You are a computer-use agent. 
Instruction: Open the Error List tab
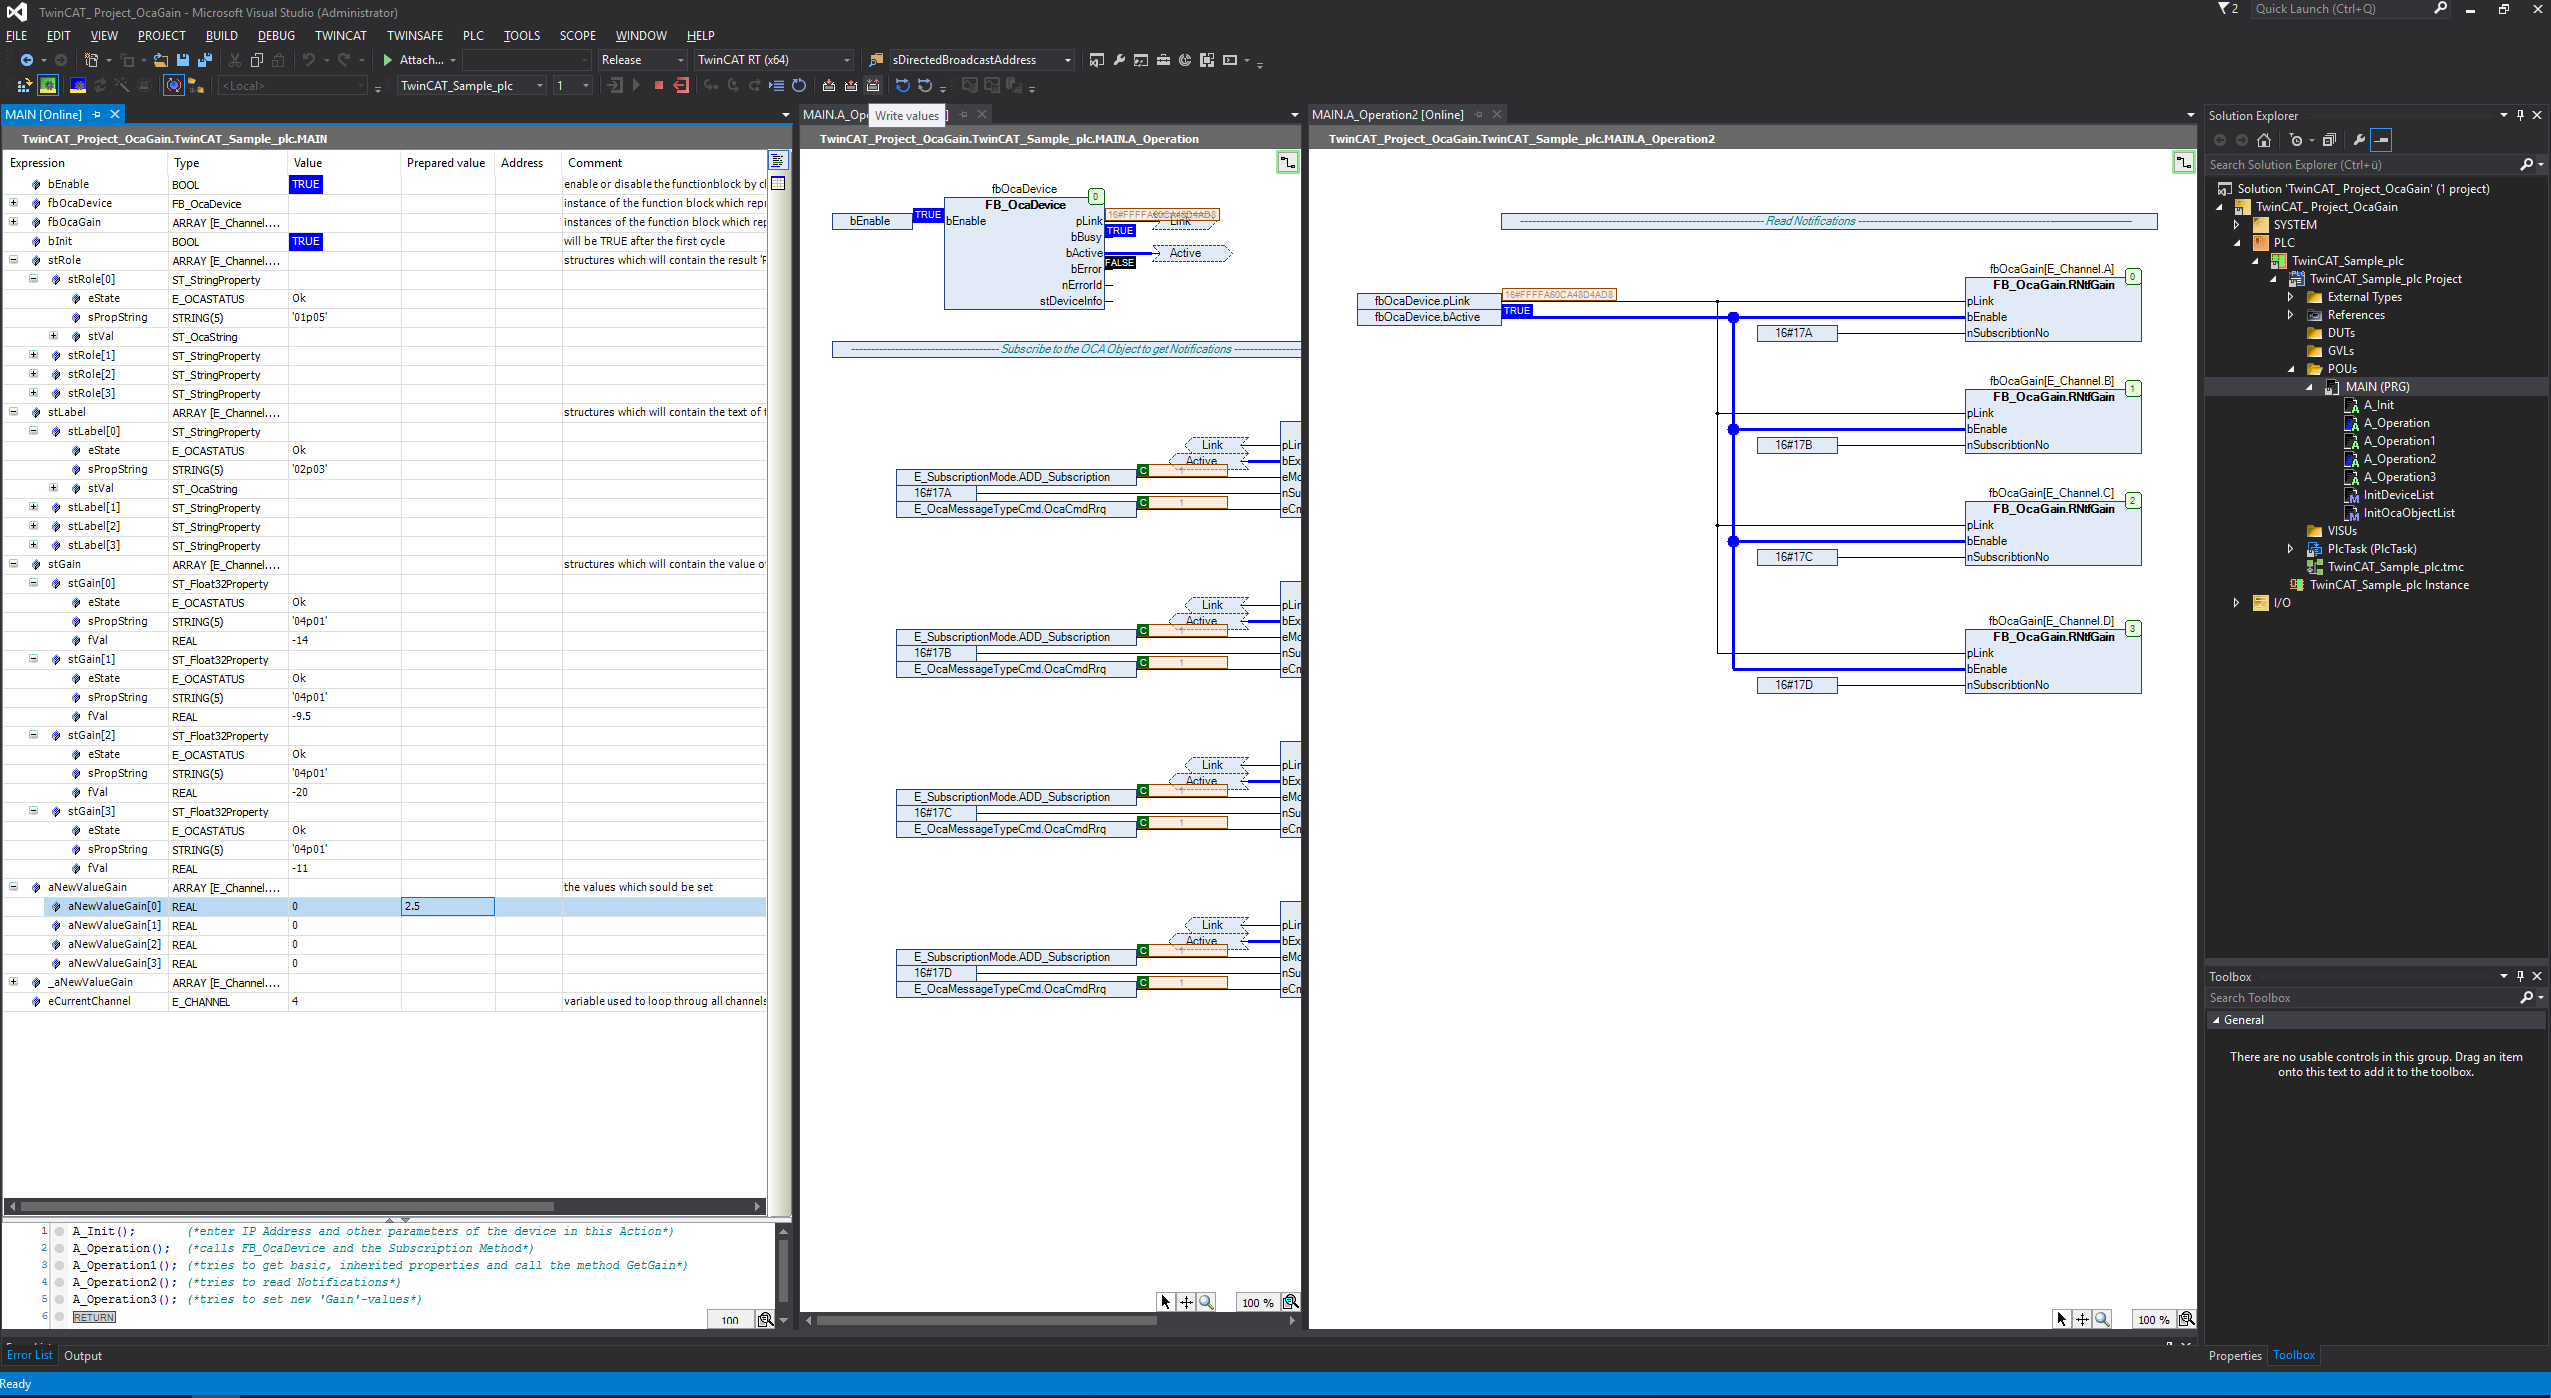[x=29, y=1355]
